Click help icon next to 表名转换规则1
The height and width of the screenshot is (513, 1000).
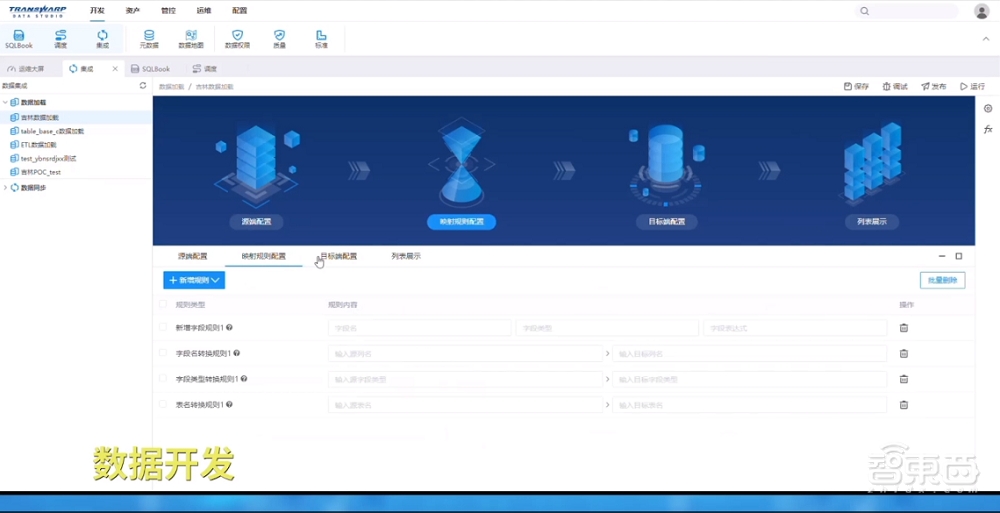pyautogui.click(x=229, y=404)
